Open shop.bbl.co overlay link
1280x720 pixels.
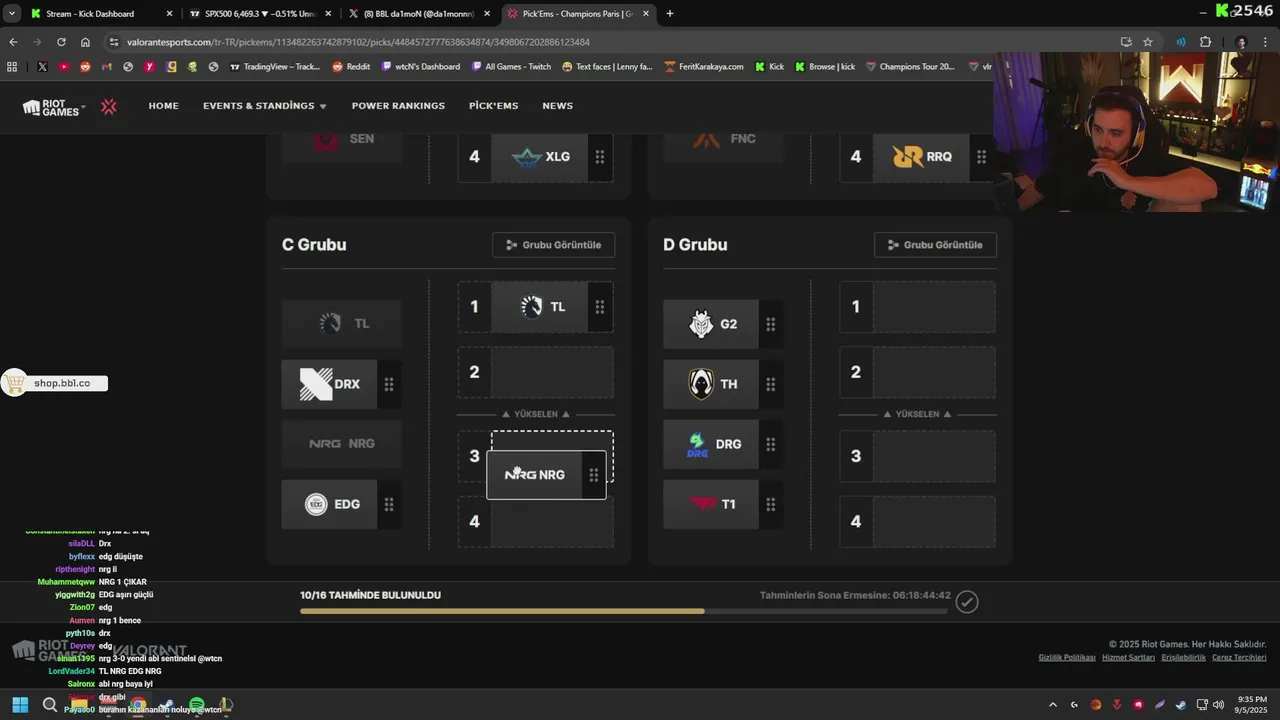[55, 383]
